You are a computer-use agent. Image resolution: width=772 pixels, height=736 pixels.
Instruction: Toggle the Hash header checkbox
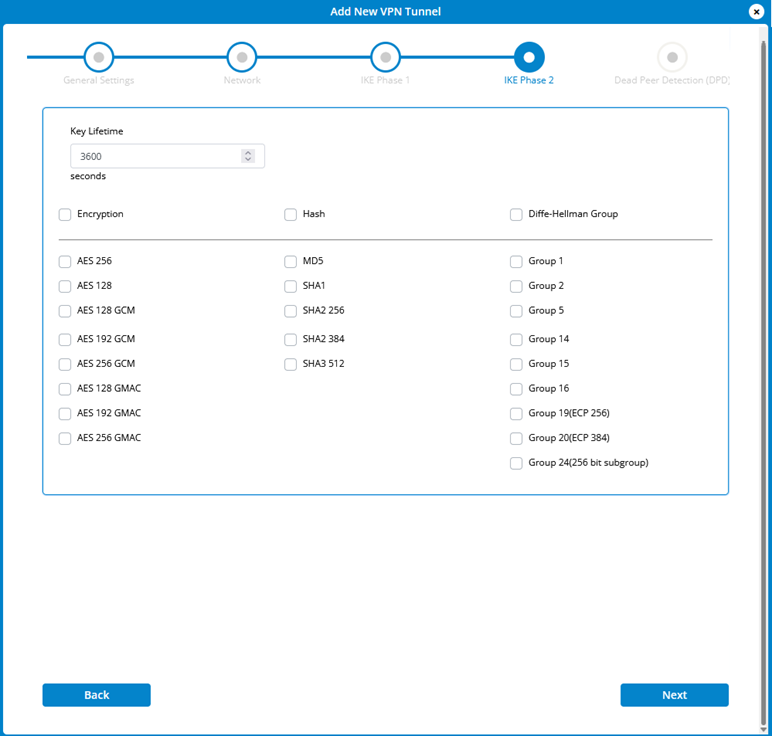point(291,214)
